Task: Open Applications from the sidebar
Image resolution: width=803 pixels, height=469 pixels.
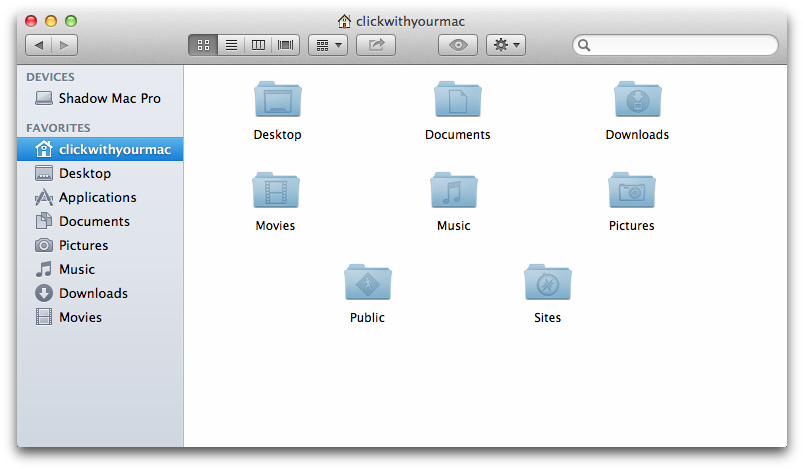Action: 100,197
